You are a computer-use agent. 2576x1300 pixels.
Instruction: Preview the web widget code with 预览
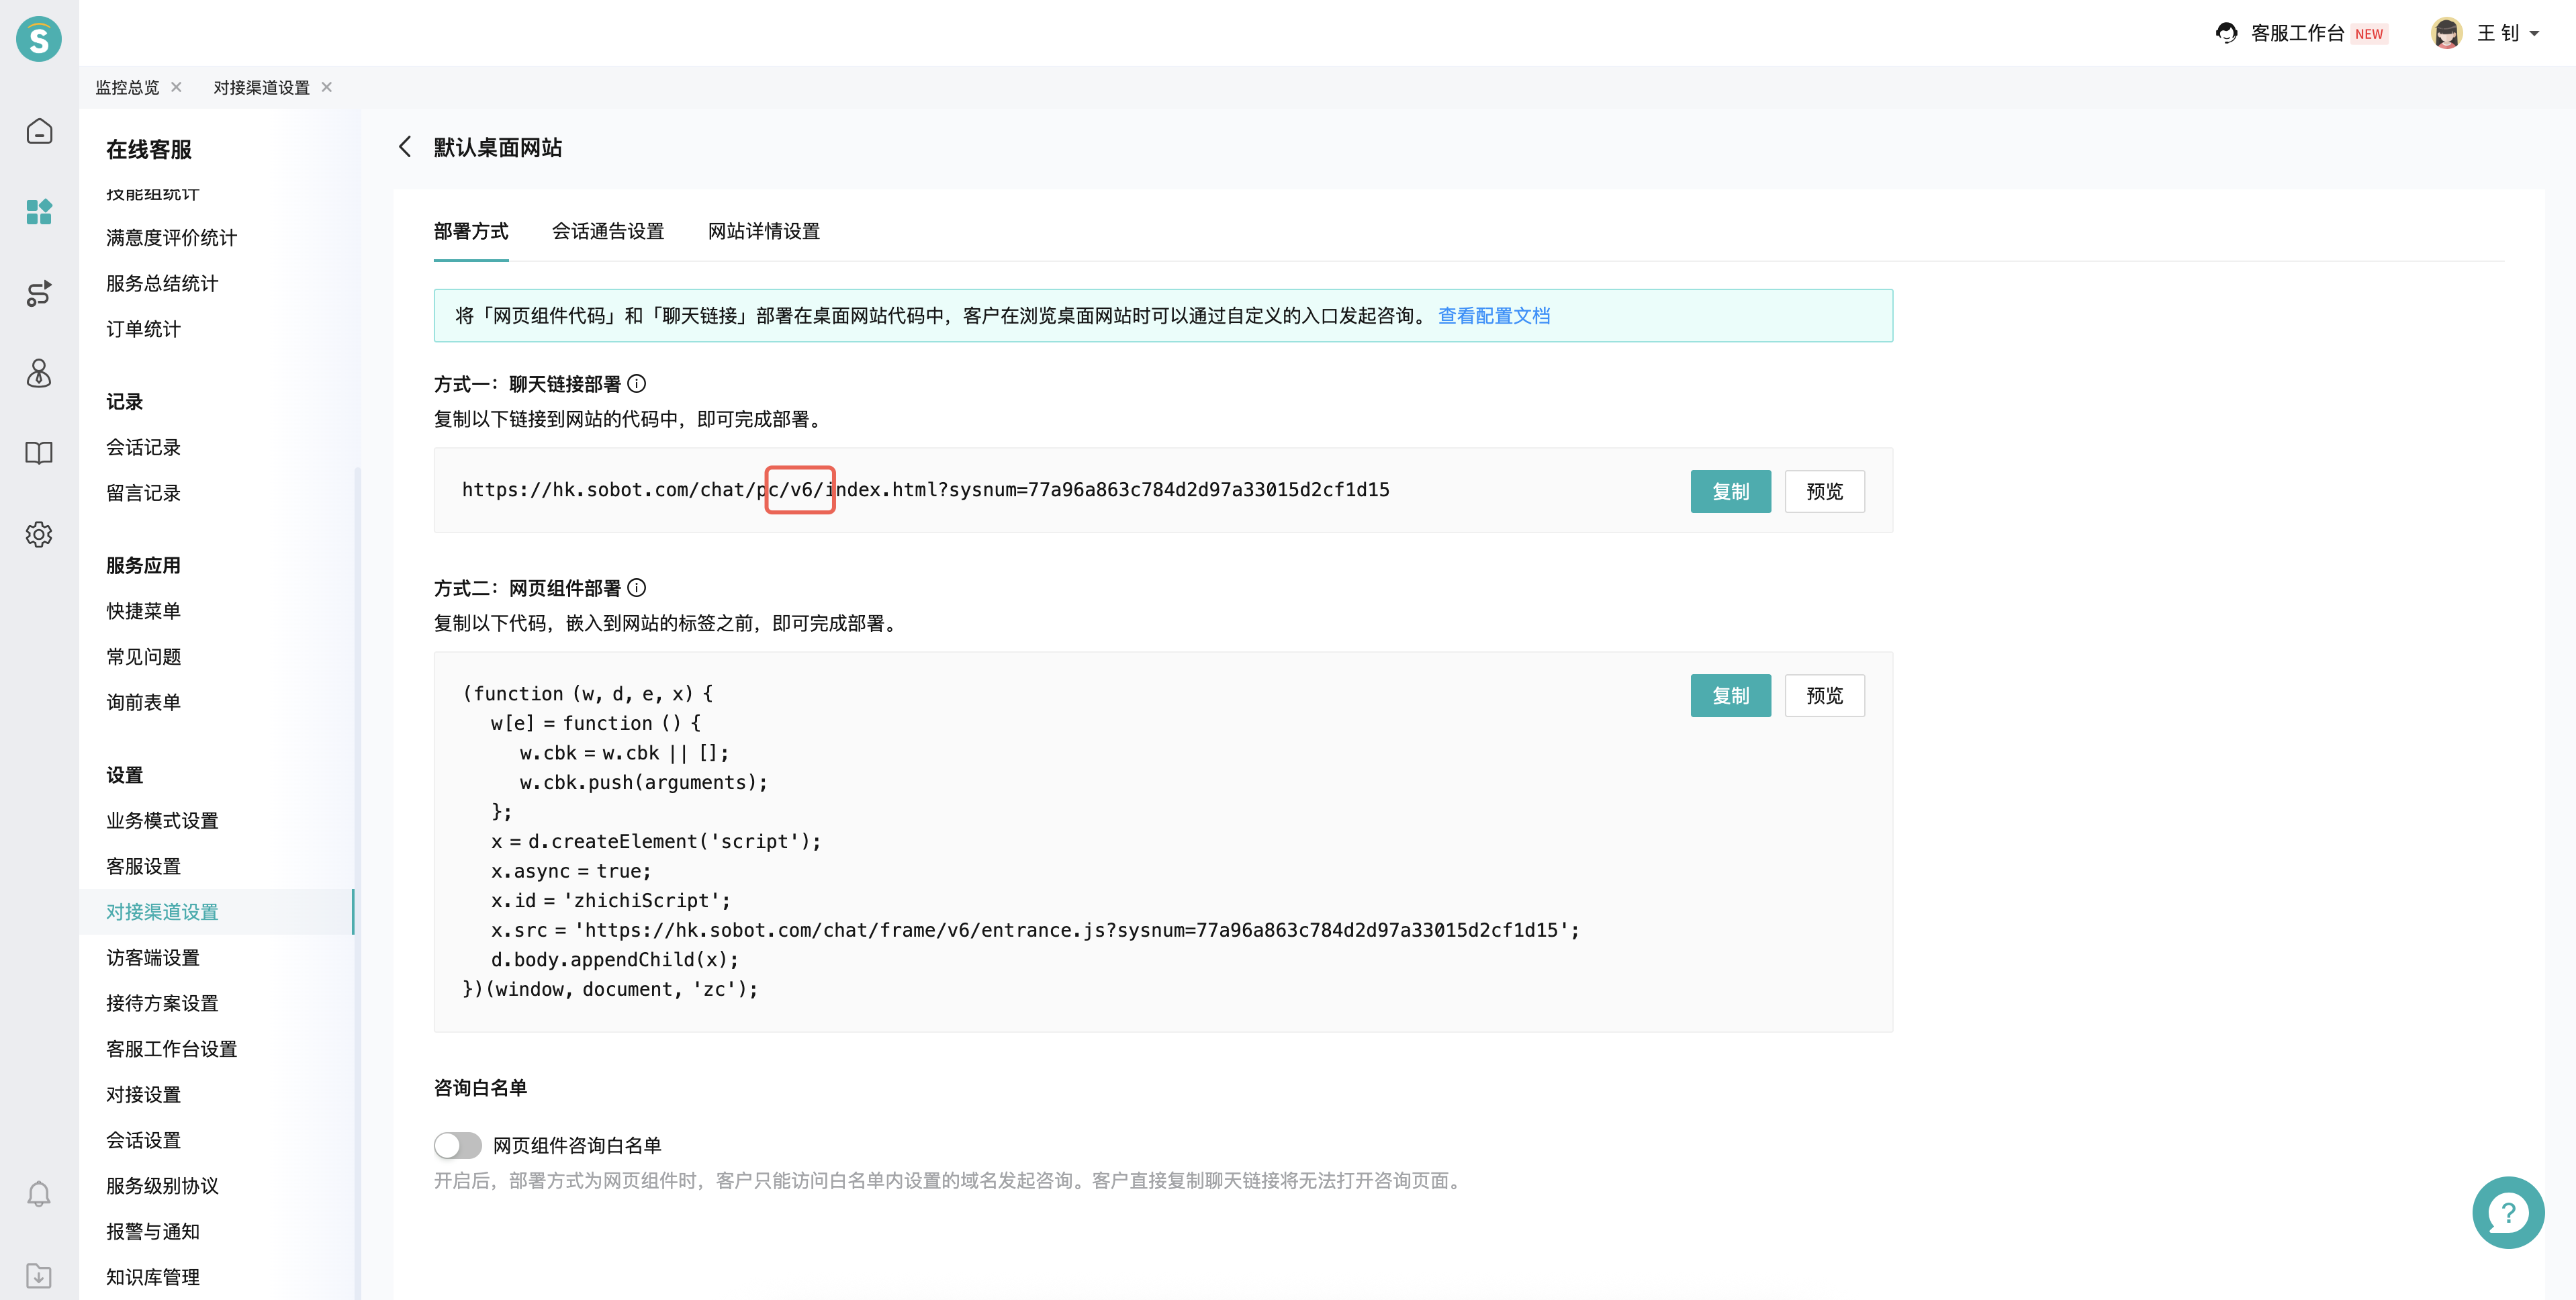click(x=1824, y=695)
